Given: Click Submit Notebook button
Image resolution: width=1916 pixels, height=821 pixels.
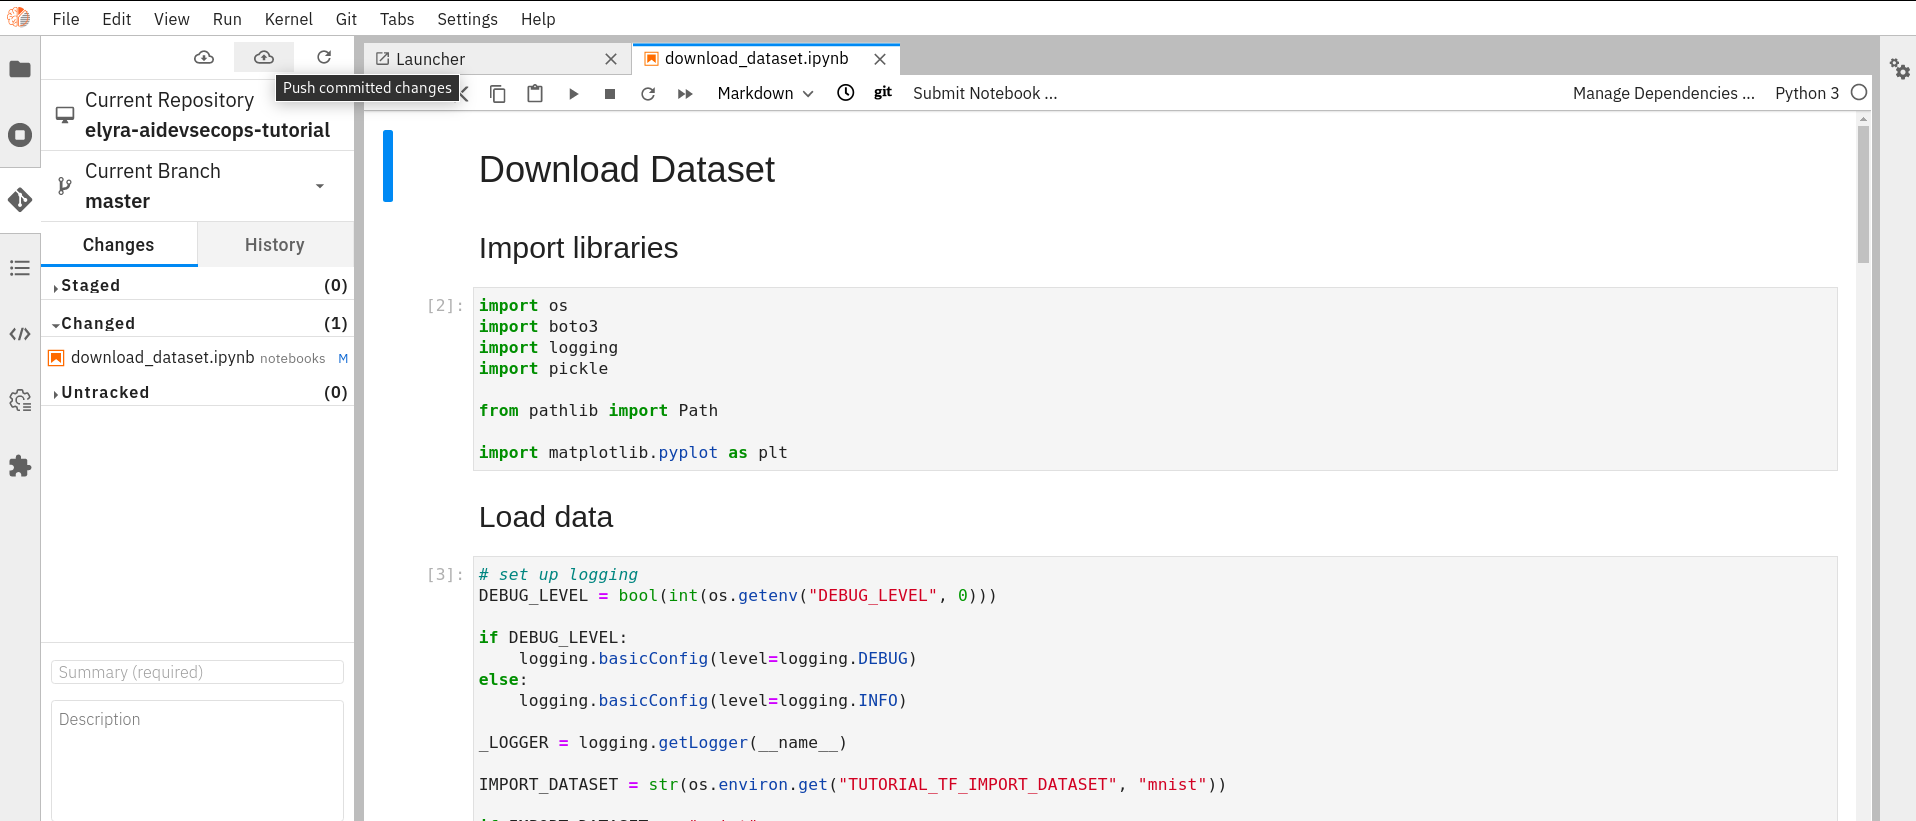Looking at the screenshot, I should click(985, 93).
